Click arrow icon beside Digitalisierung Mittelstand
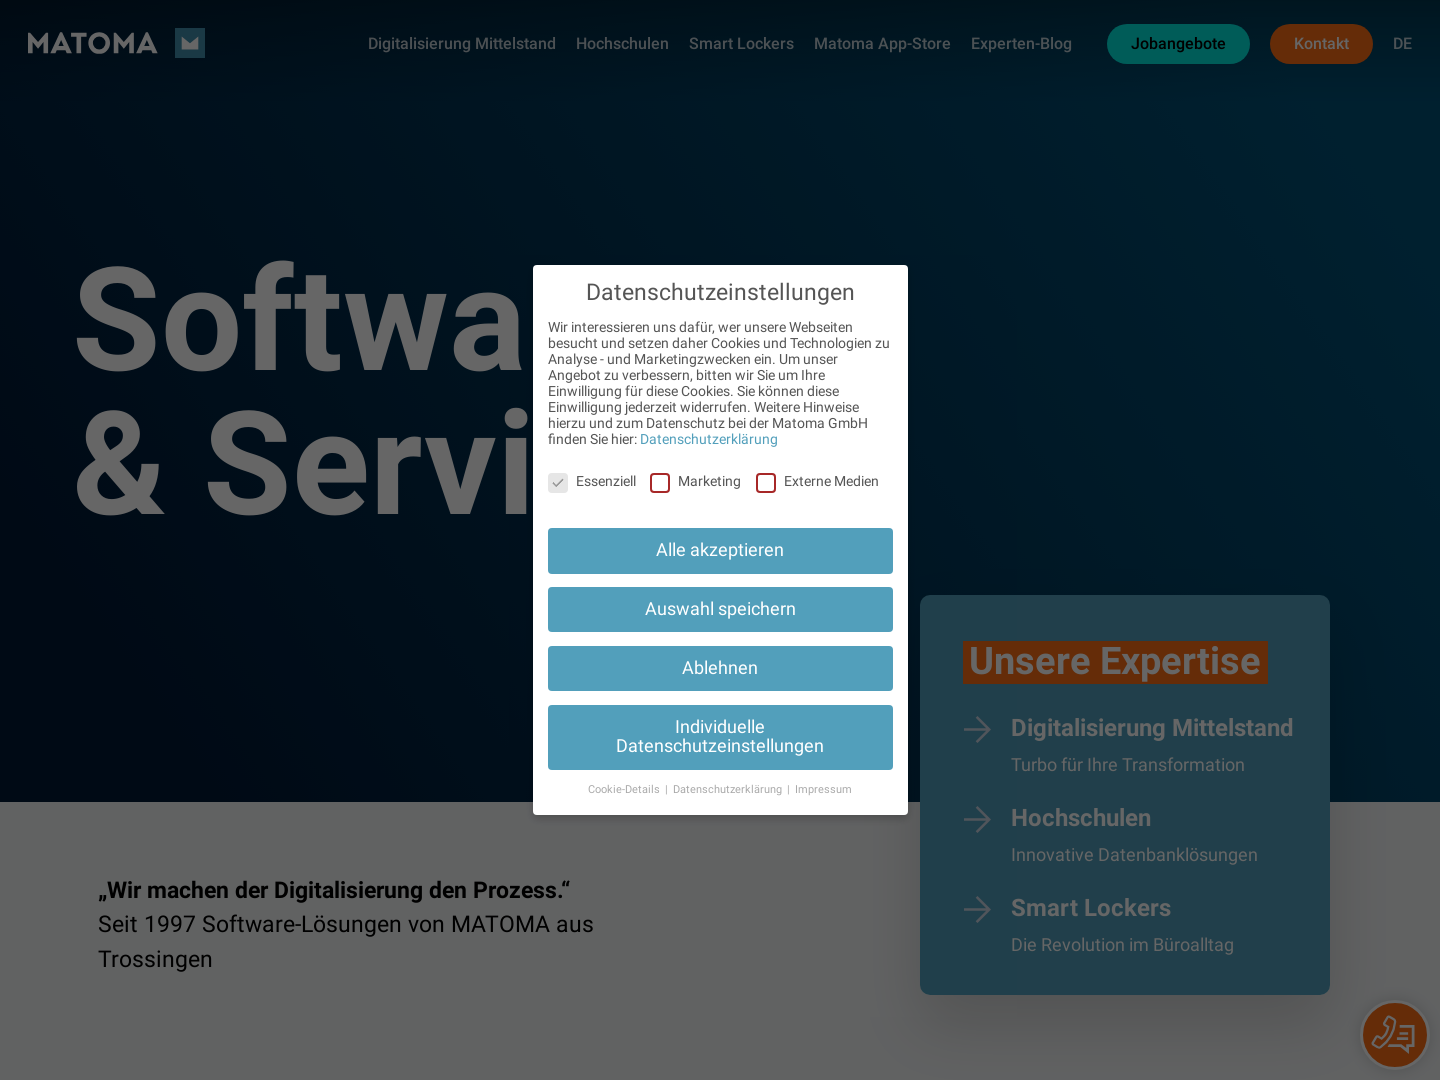The height and width of the screenshot is (1080, 1440). point(977,729)
